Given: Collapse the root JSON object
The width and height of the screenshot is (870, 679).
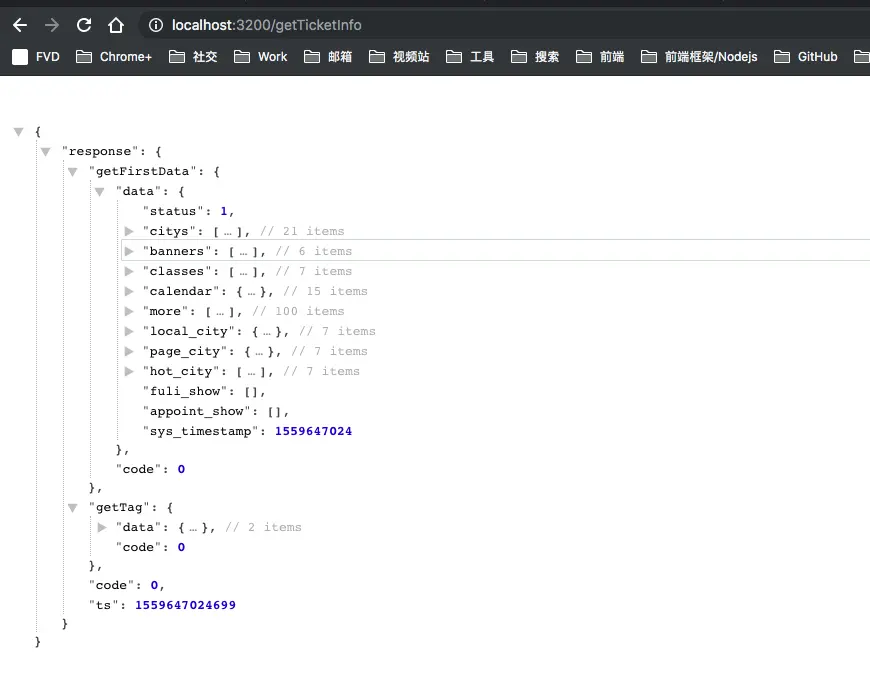Looking at the screenshot, I should [x=19, y=132].
